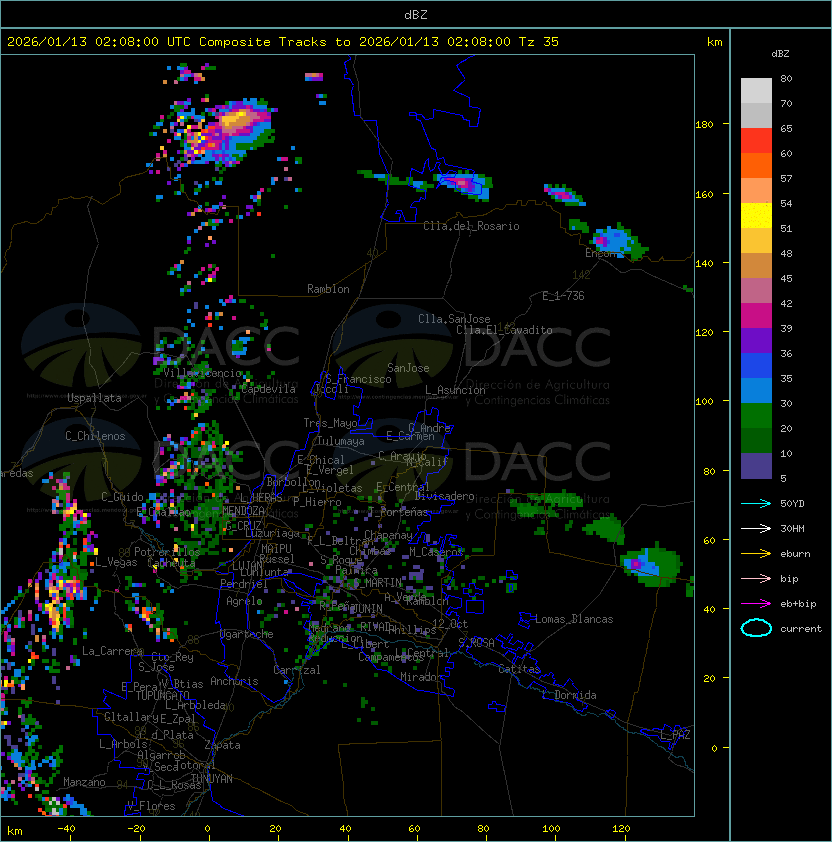Click the yellow eburn arrow in legend
The width and height of the screenshot is (832, 842).
[756, 554]
